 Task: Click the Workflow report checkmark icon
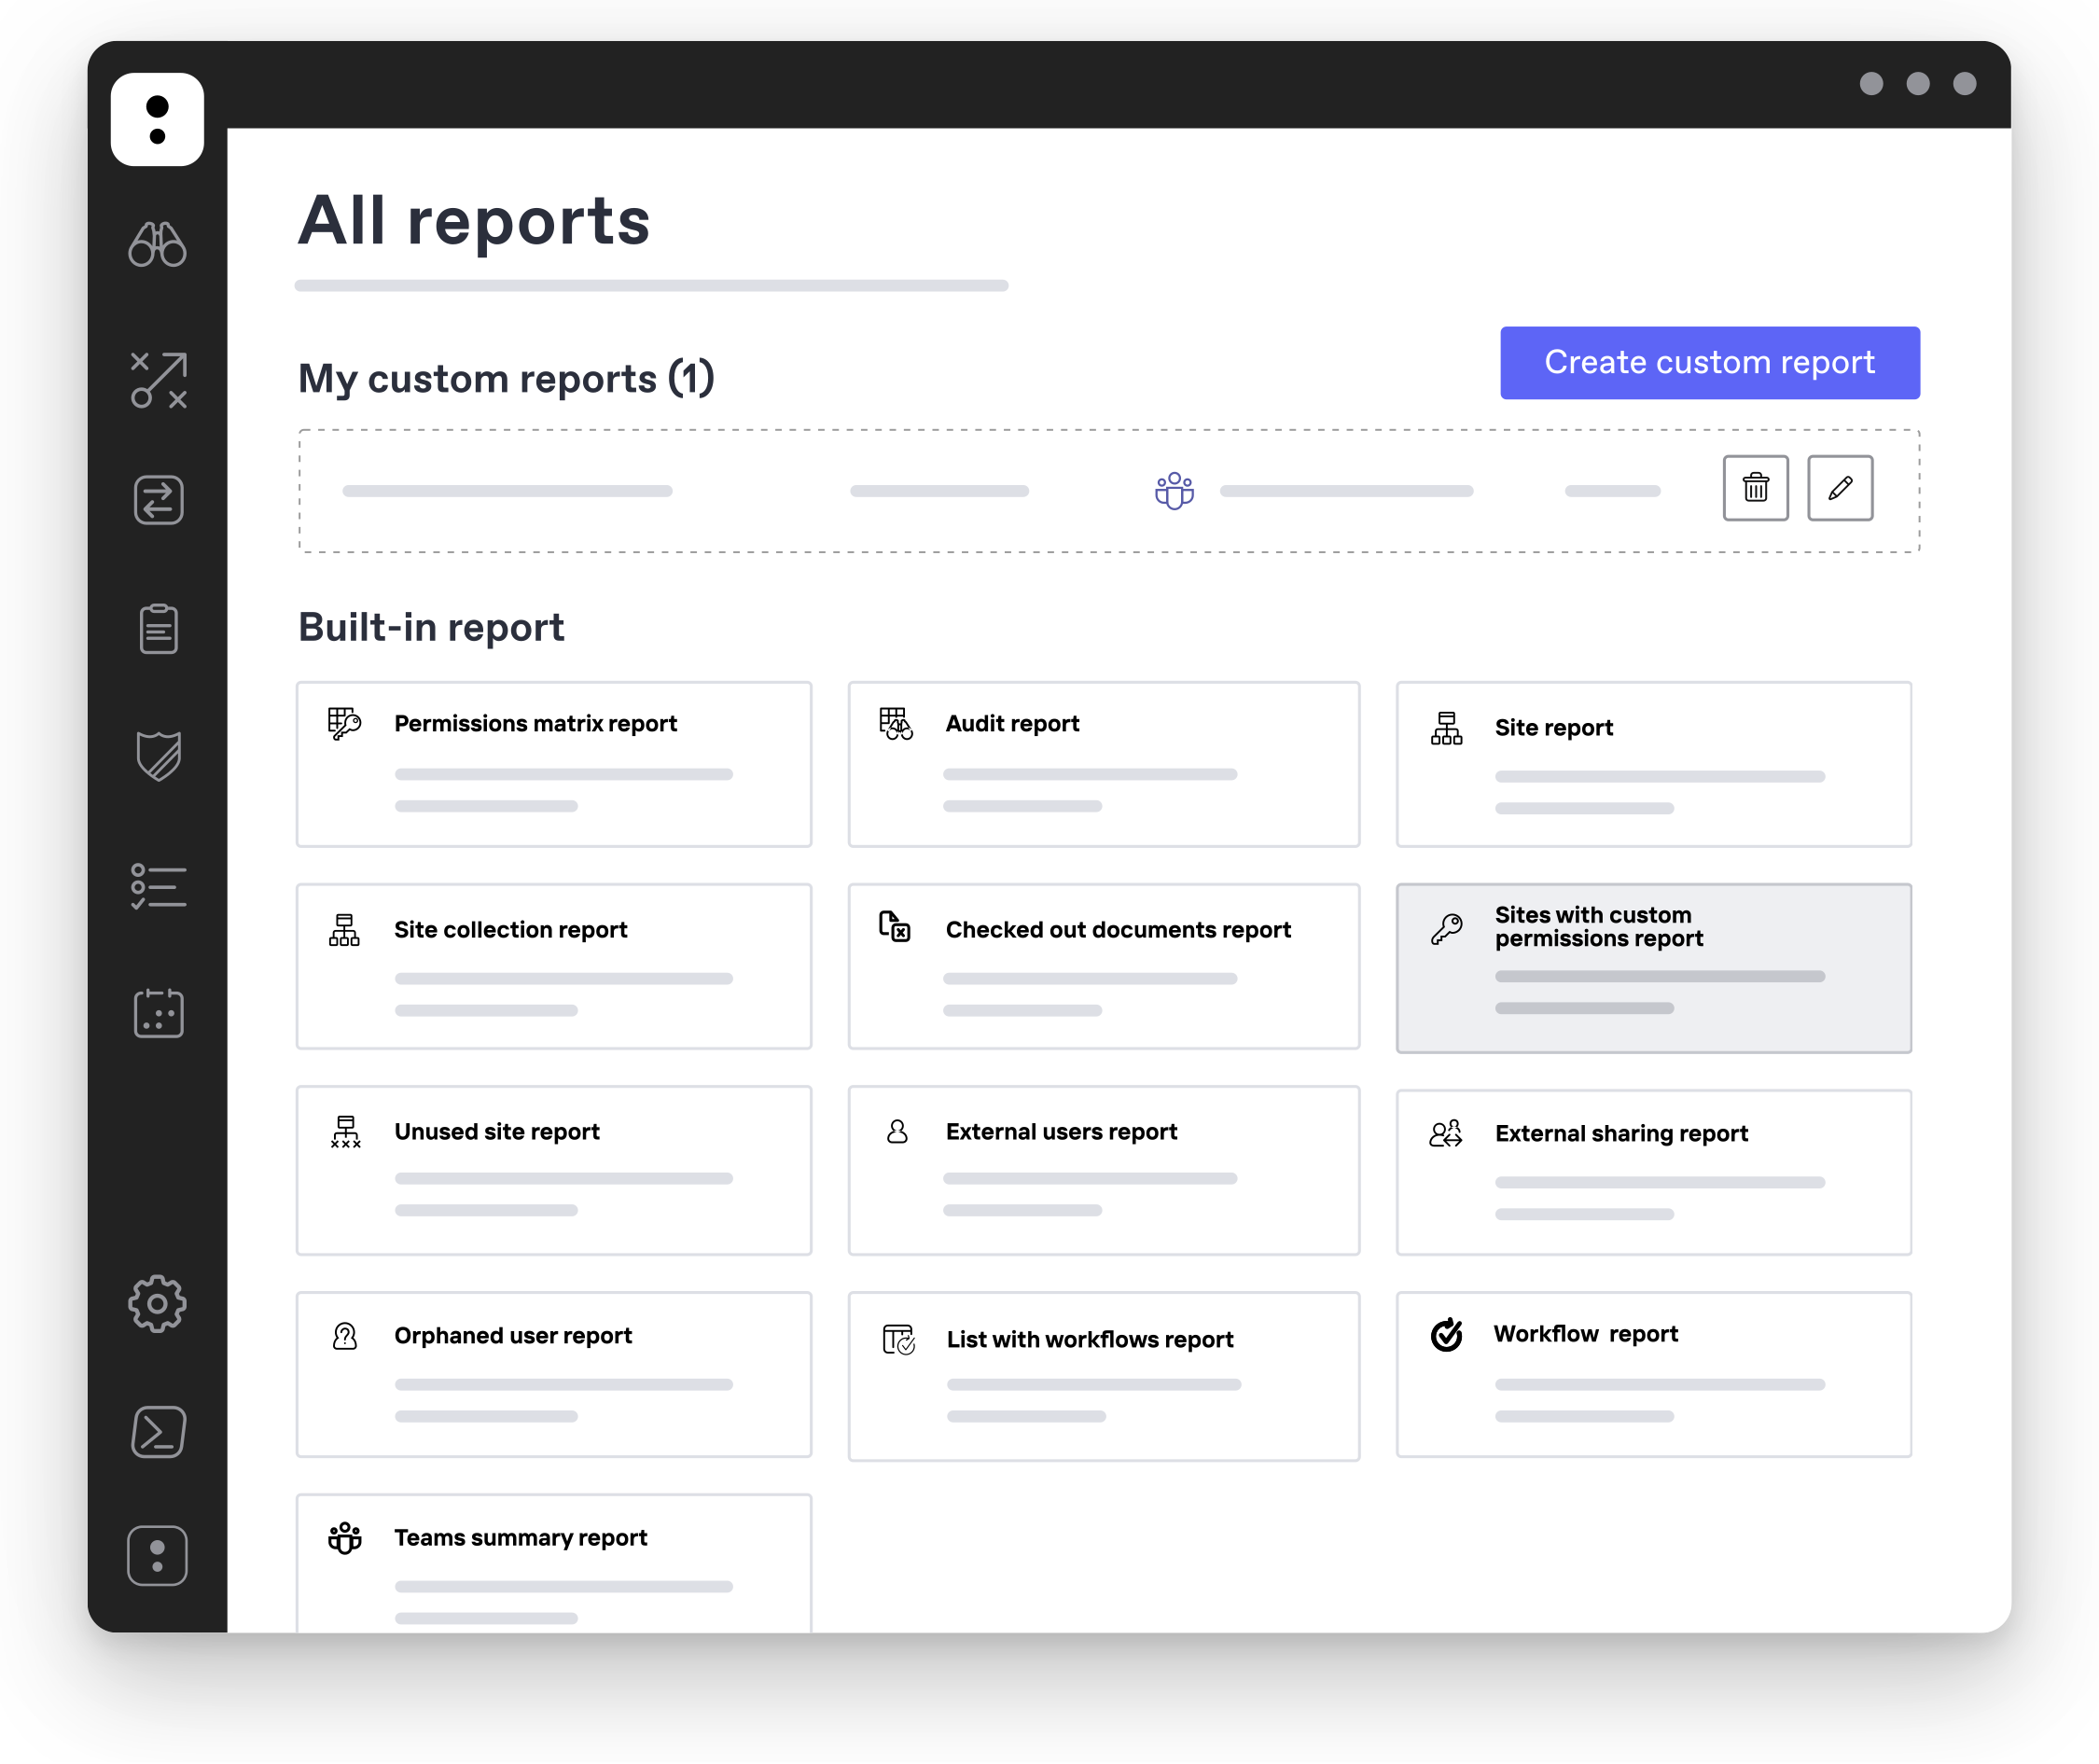1446,1335
